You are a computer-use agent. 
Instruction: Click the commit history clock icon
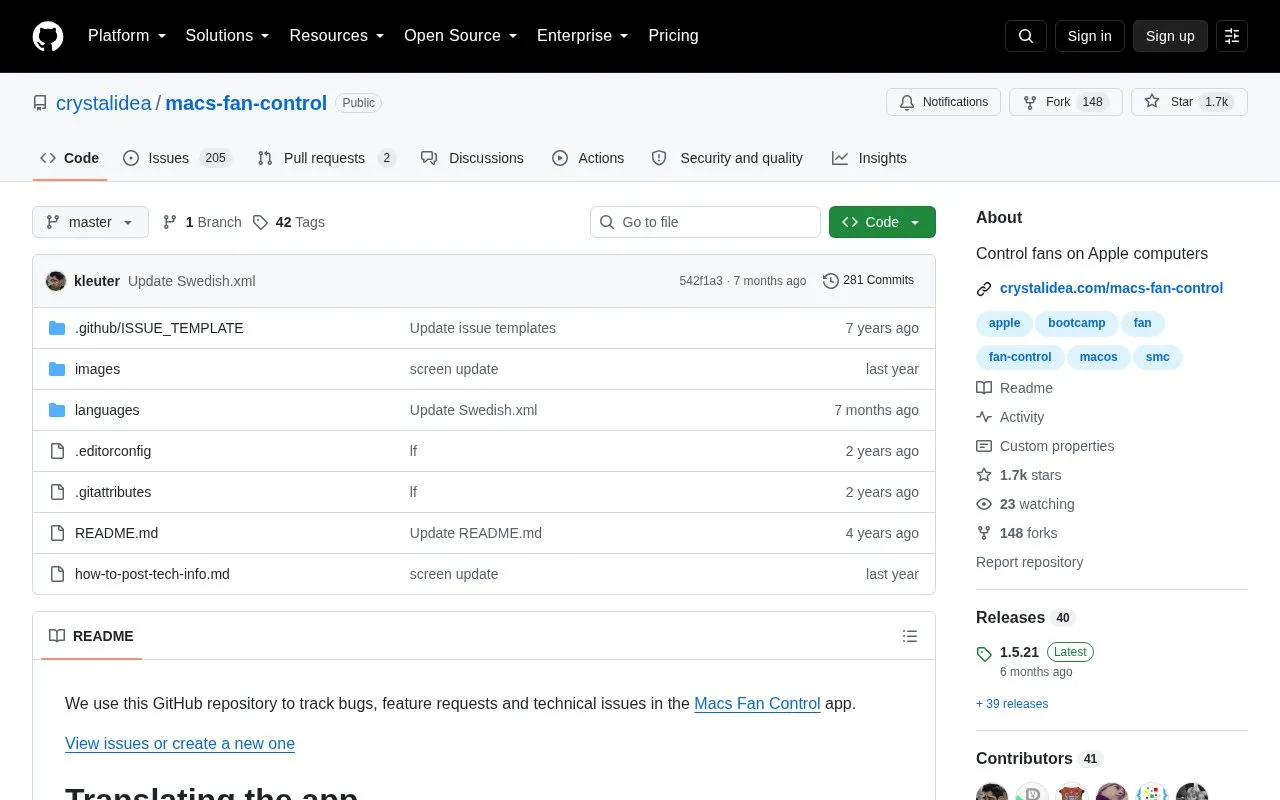831,281
